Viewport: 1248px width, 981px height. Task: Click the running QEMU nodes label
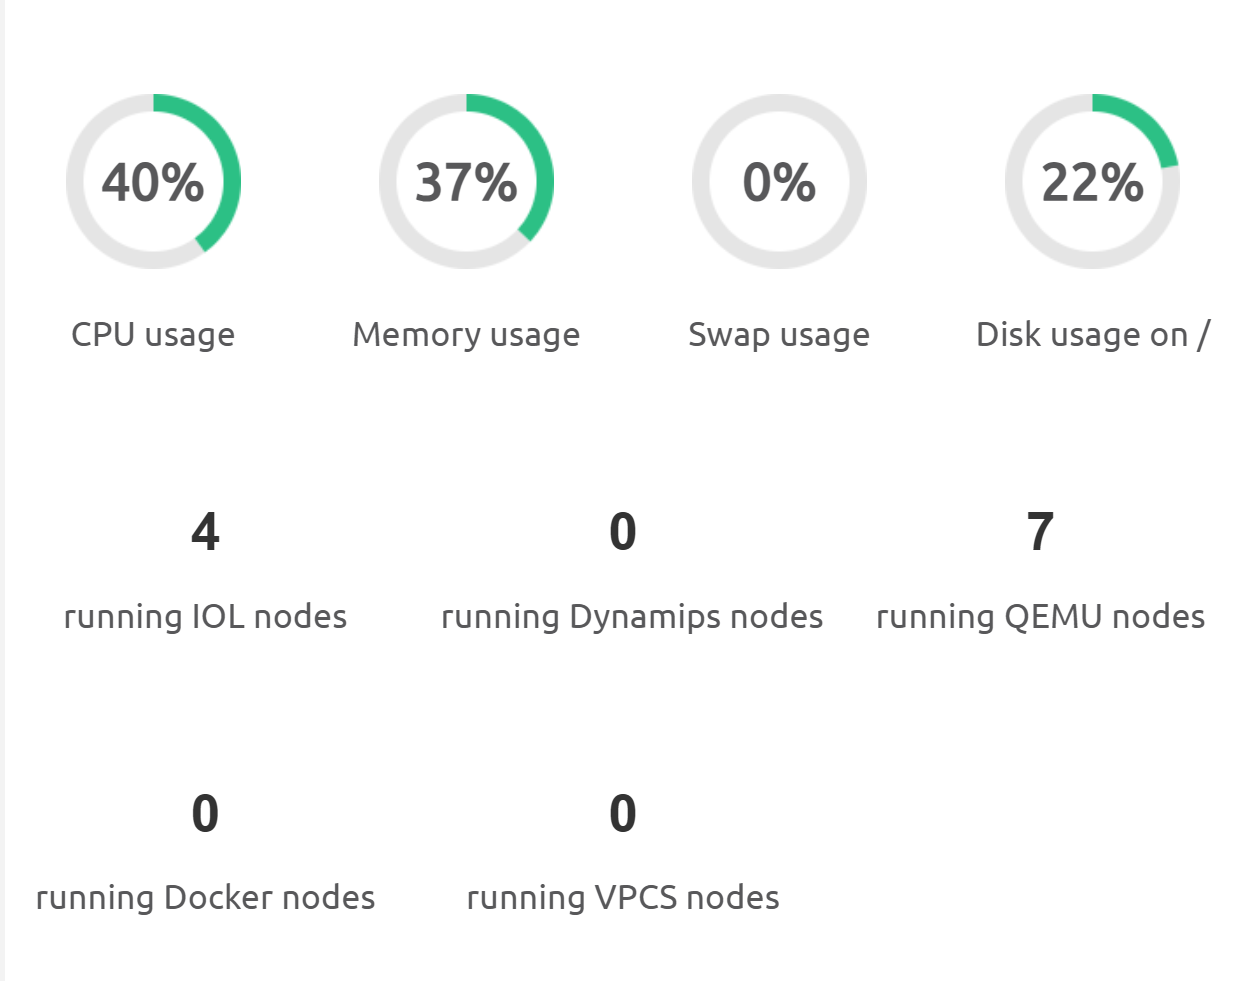pos(1041,617)
